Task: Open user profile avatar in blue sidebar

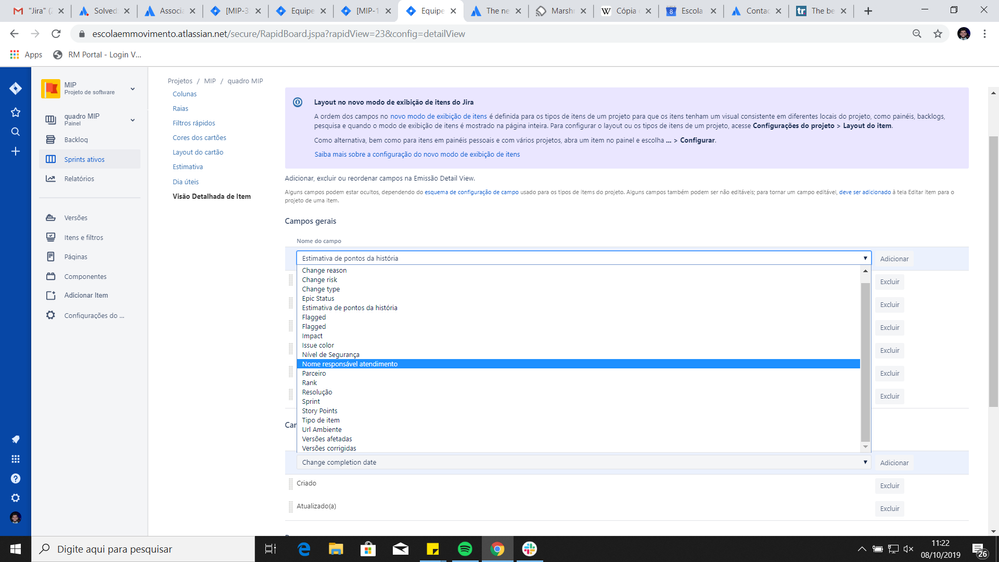Action: [x=15, y=518]
